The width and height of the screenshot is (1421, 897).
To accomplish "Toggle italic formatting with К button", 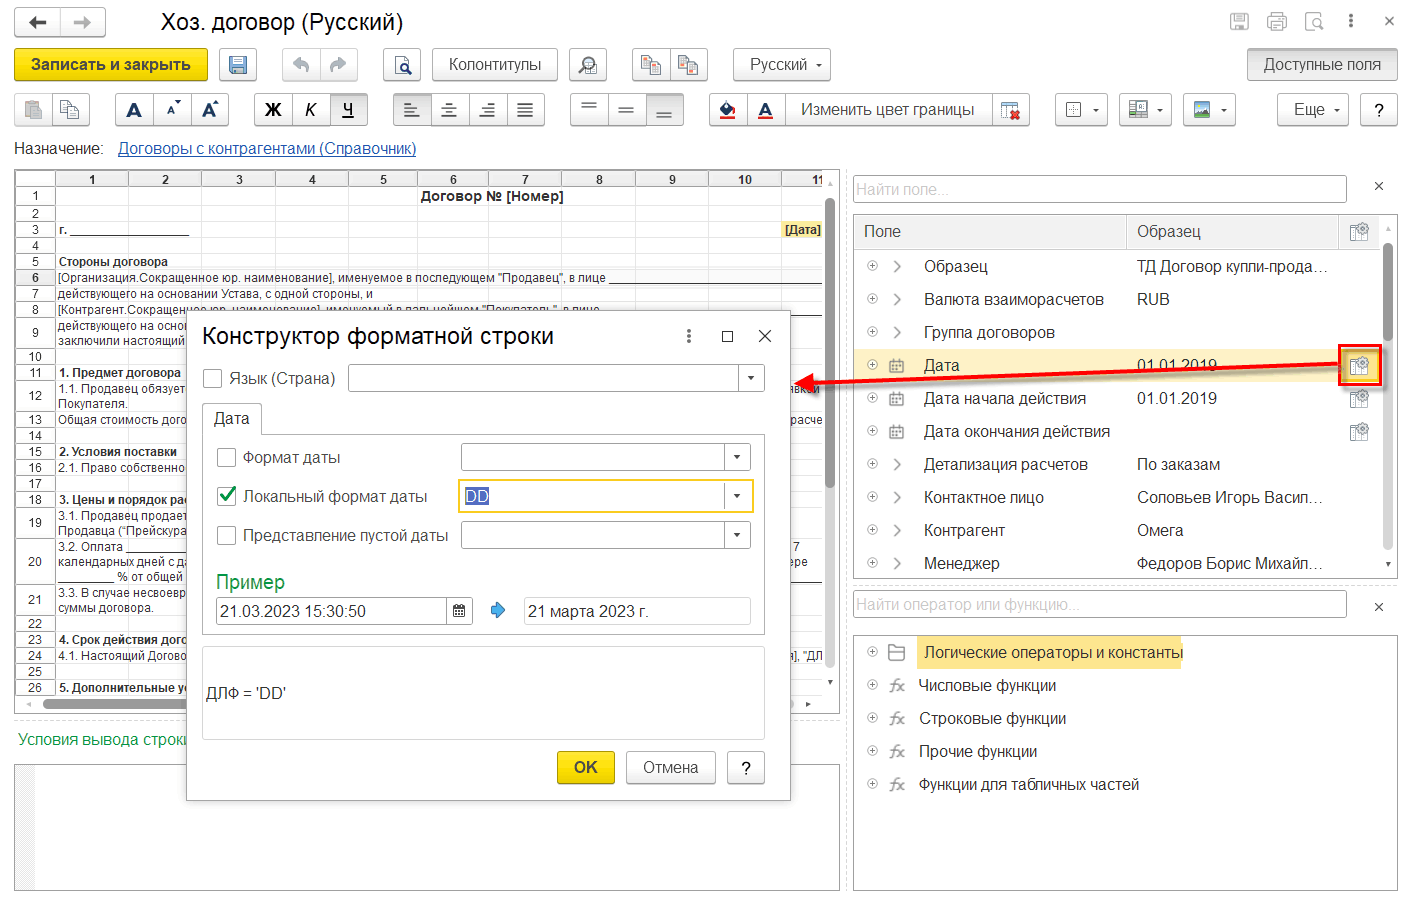I will click(x=310, y=110).
